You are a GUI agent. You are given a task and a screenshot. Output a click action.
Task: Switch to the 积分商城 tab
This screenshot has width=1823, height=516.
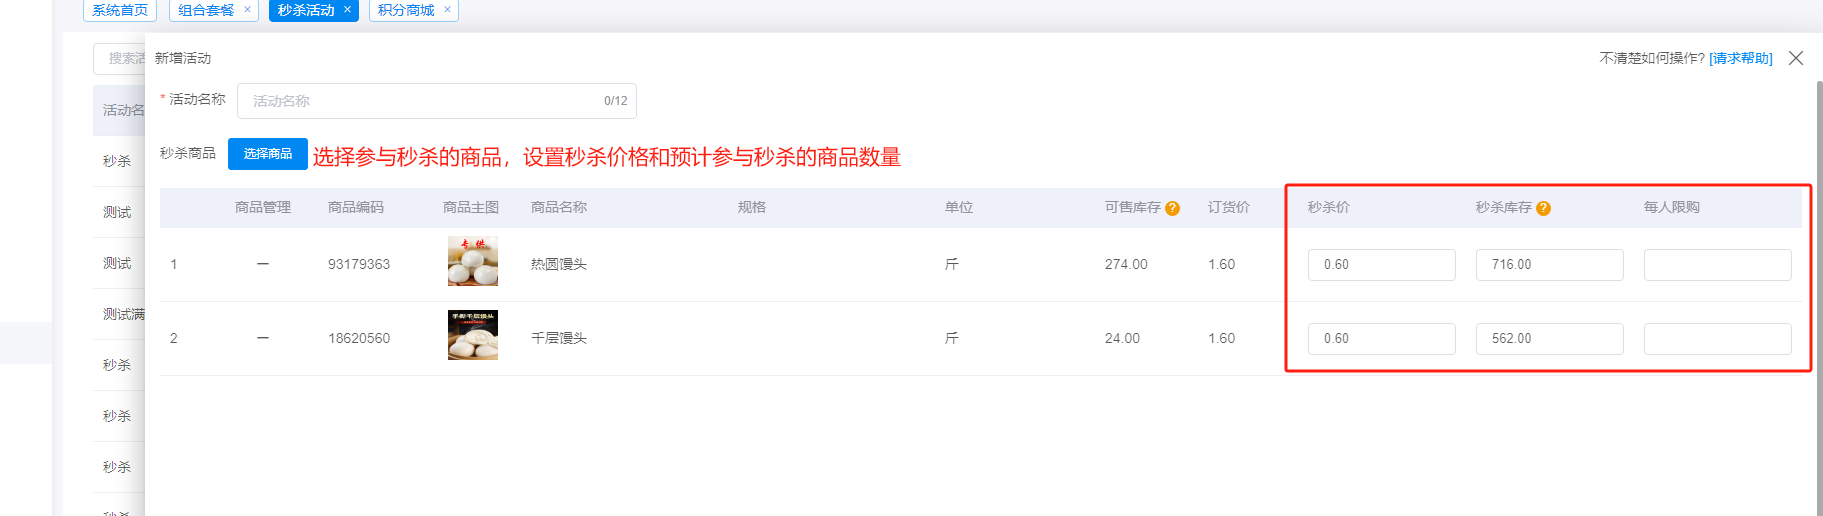coord(405,10)
